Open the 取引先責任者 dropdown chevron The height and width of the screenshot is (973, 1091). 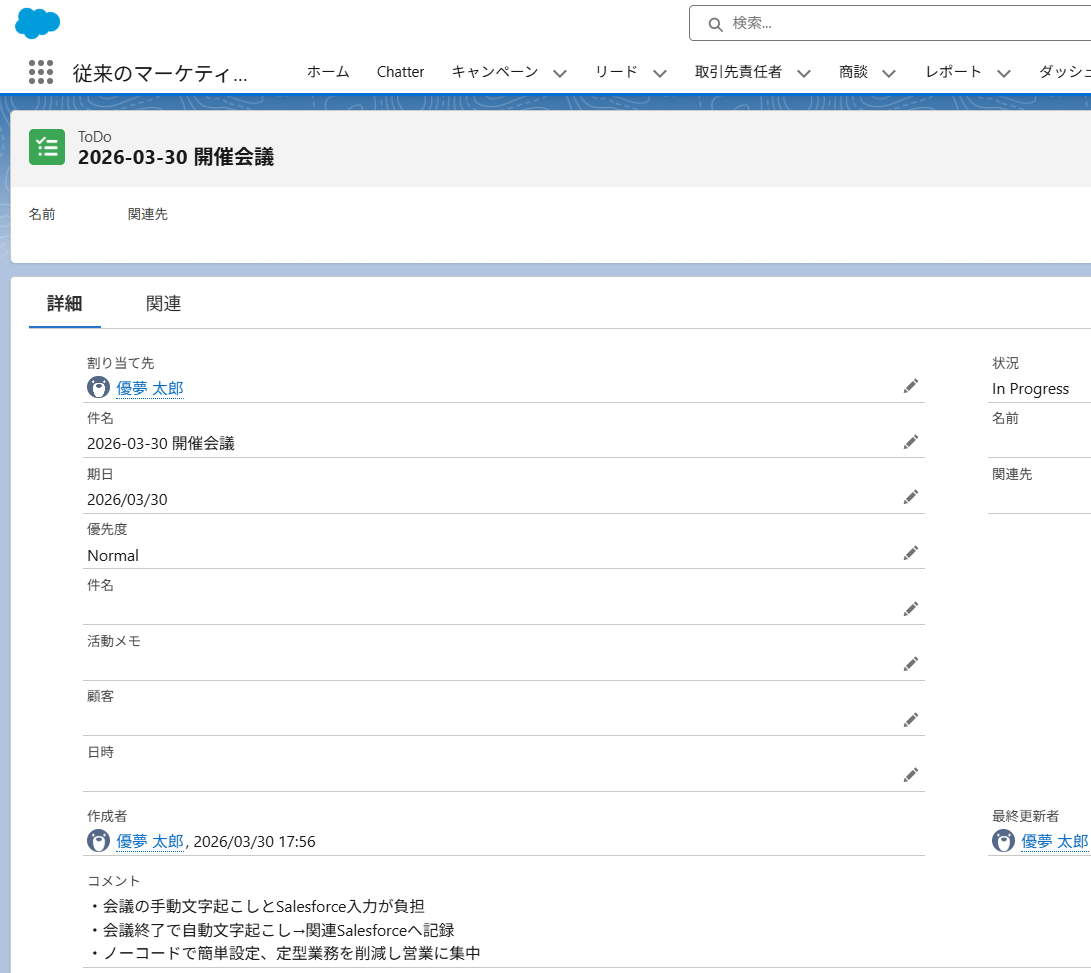click(x=805, y=73)
